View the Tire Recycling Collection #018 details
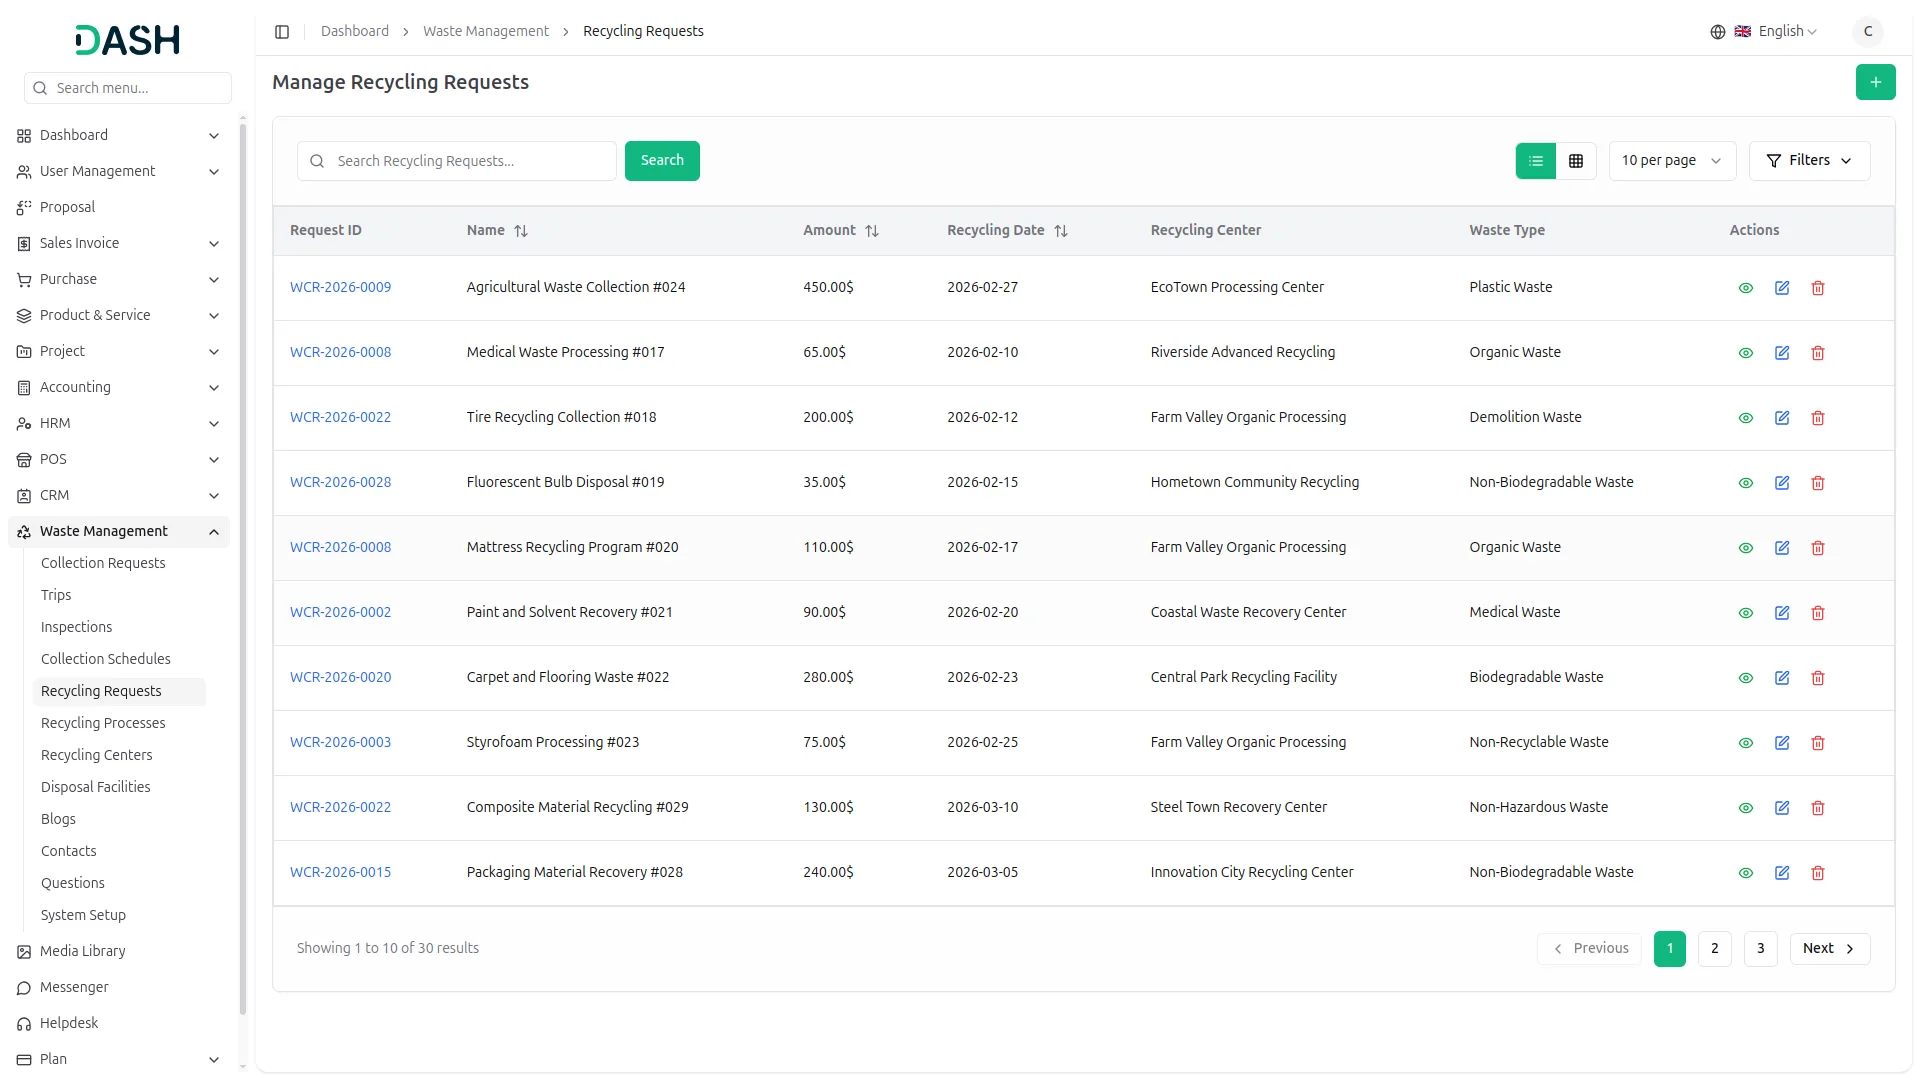 (1745, 418)
